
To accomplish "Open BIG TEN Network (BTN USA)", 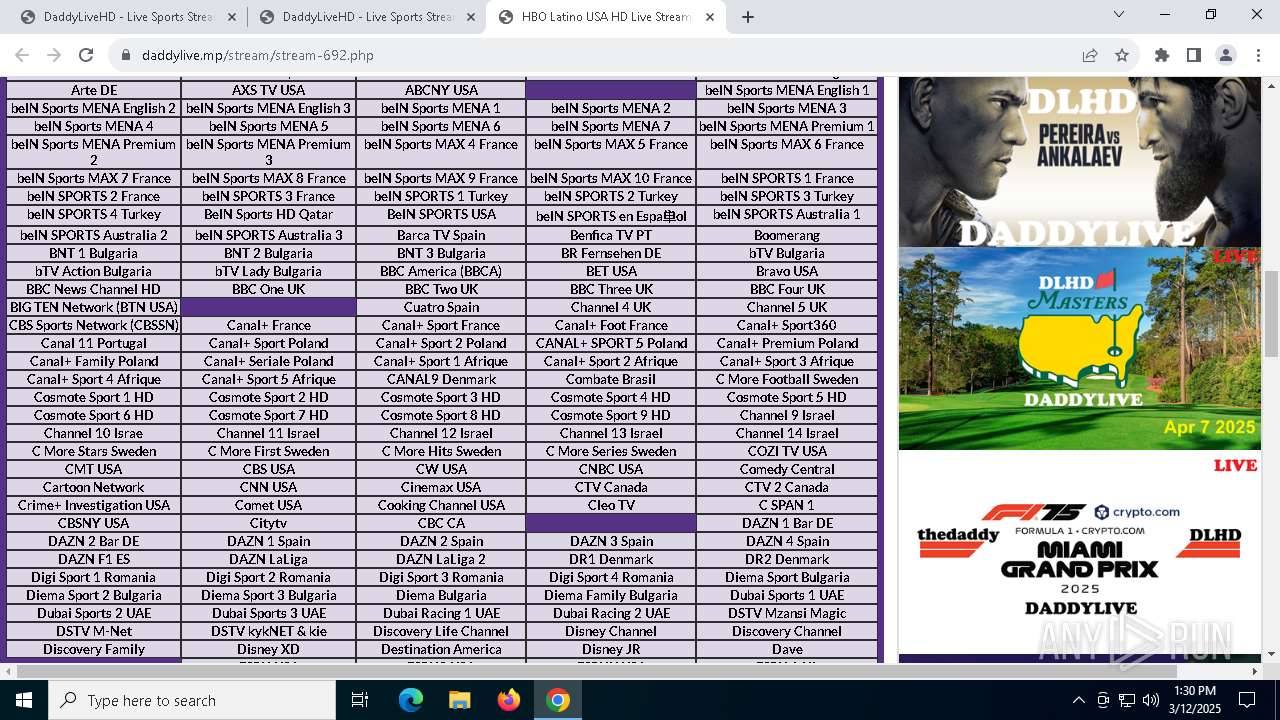I will click(94, 307).
